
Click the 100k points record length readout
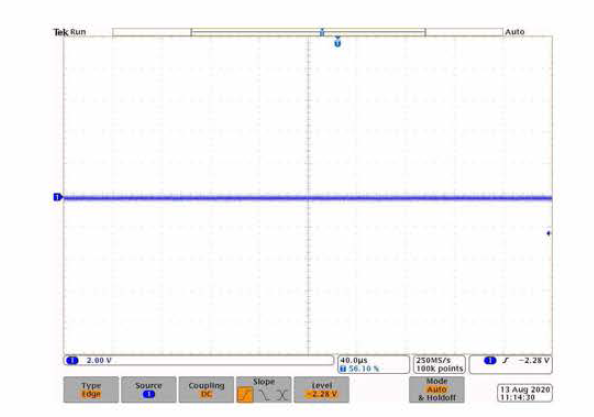[439, 369]
